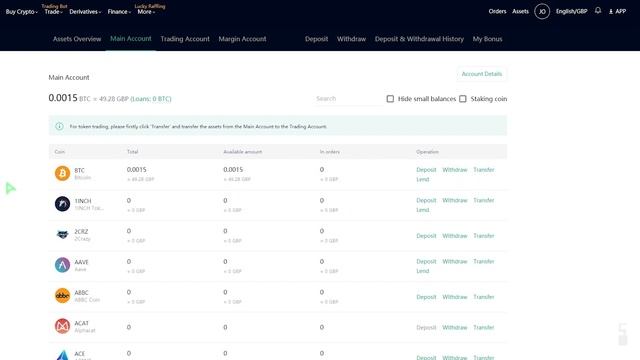Toggle the Staking coin checkbox
Image resolution: width=640 pixels, height=360 pixels.
(x=462, y=99)
